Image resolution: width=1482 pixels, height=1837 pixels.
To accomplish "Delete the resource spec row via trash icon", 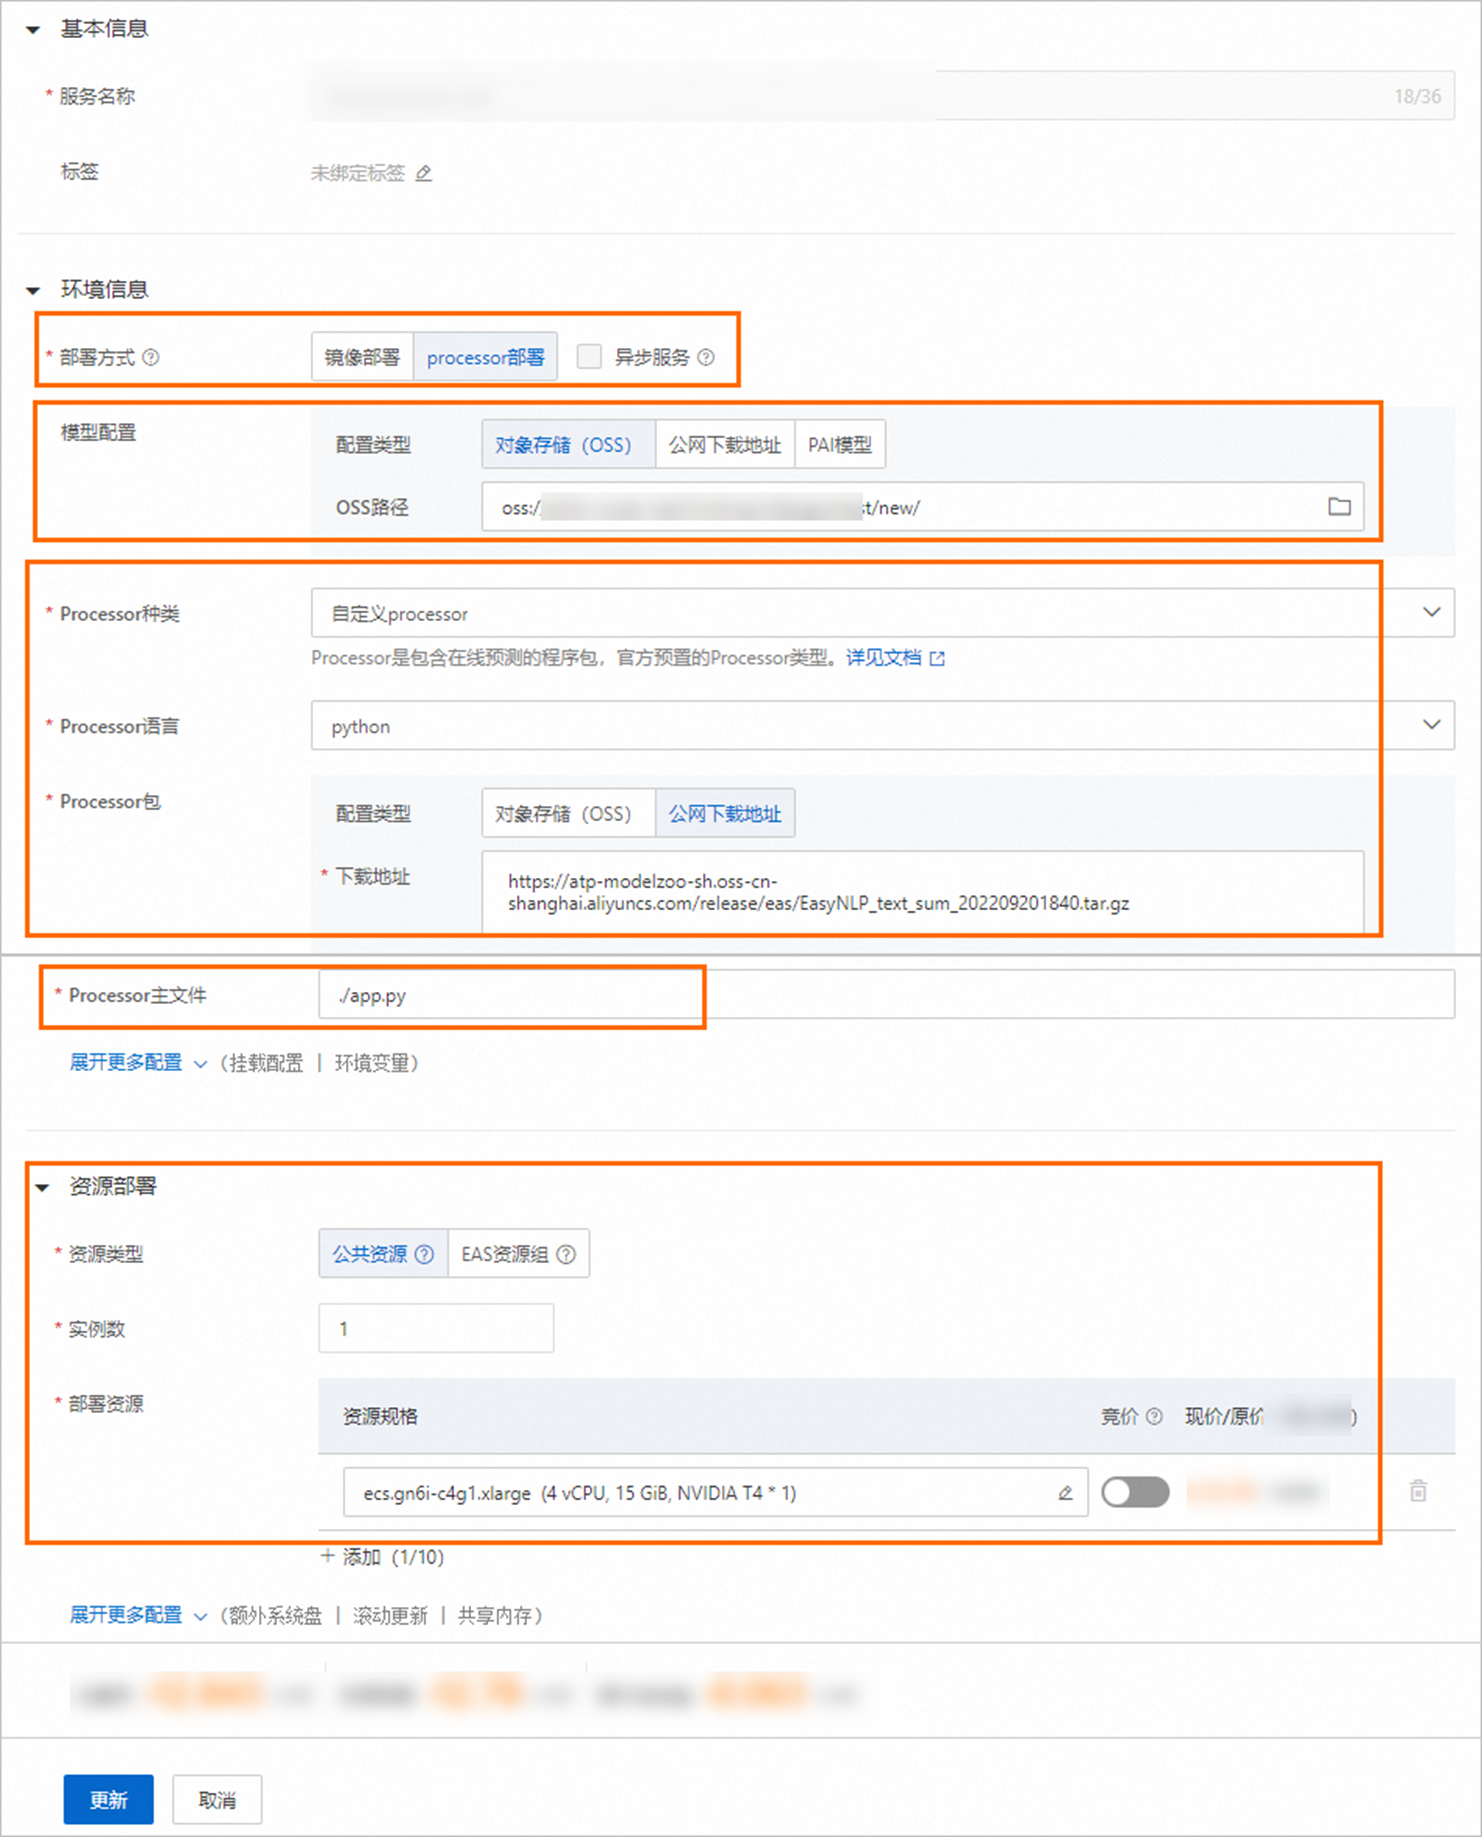I will [x=1418, y=1491].
